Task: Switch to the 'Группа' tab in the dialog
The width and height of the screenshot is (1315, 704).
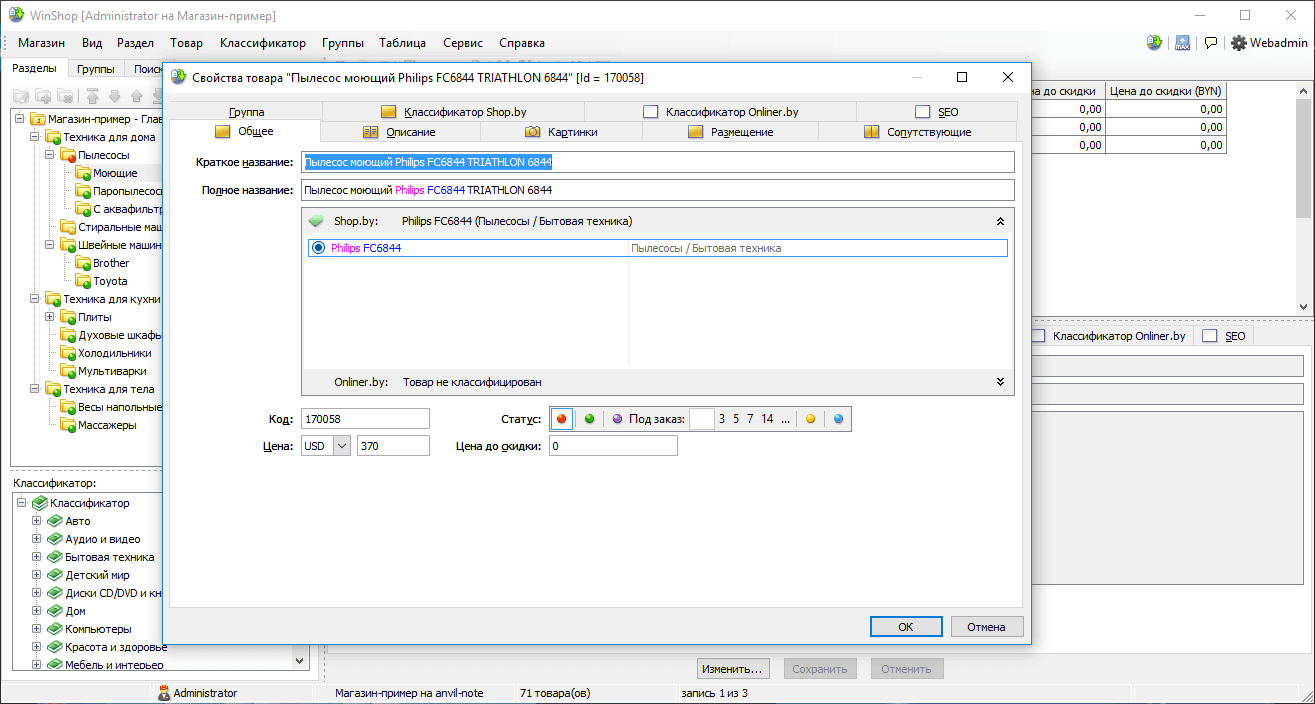Action: pyautogui.click(x=246, y=112)
